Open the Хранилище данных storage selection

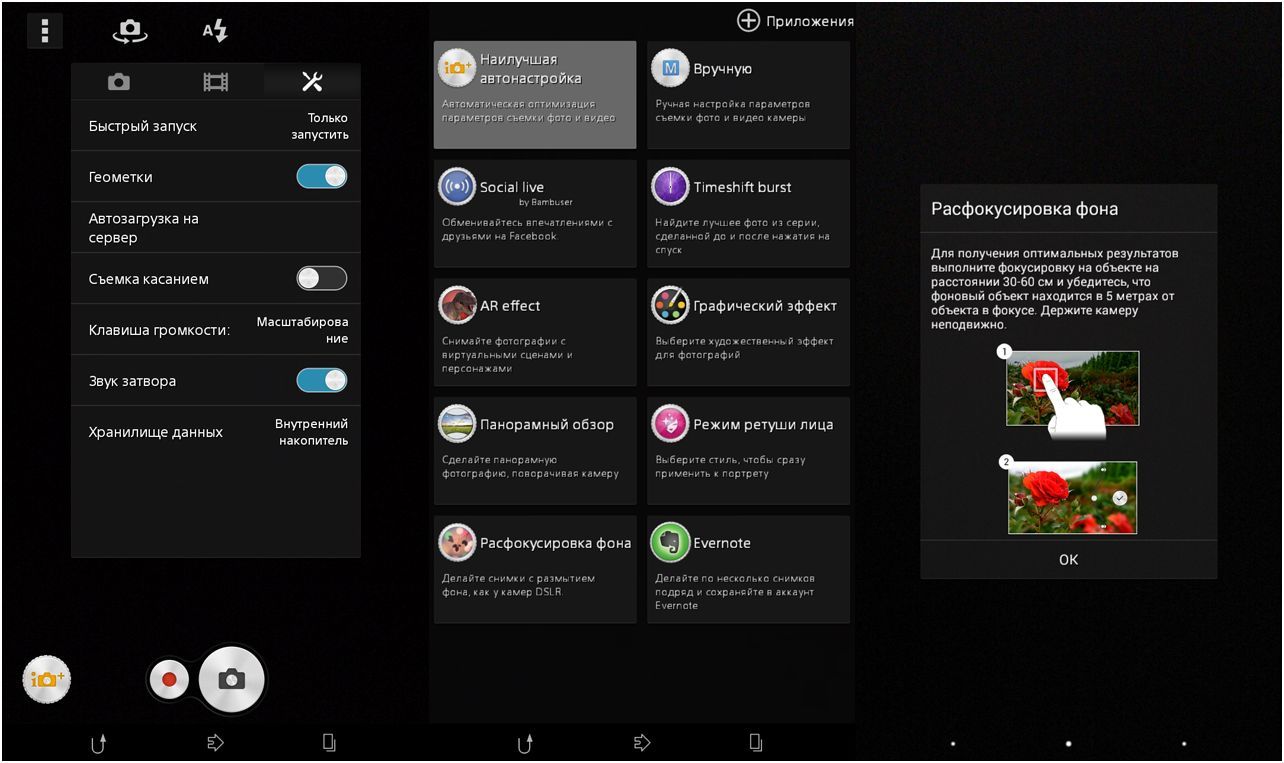216,432
